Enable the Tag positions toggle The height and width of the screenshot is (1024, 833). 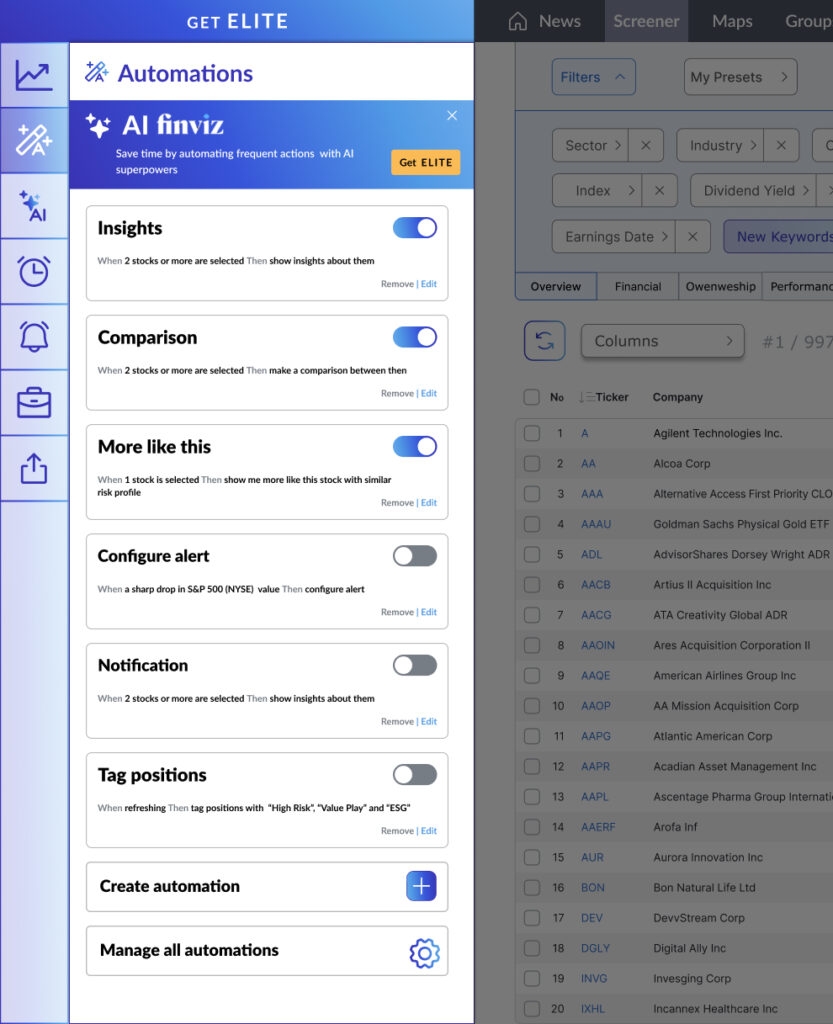415,775
